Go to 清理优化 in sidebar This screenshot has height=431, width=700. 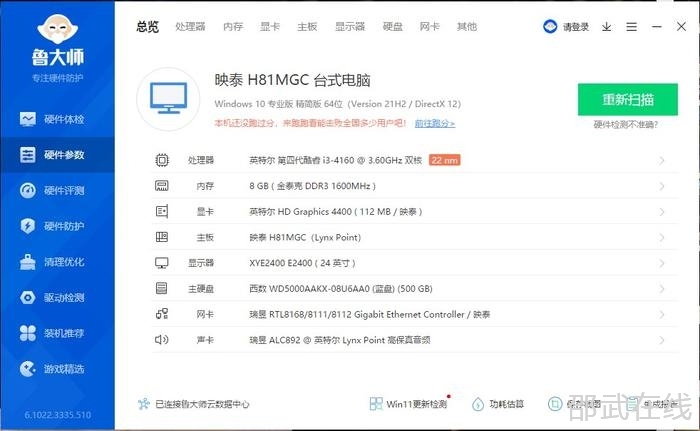tap(57, 262)
